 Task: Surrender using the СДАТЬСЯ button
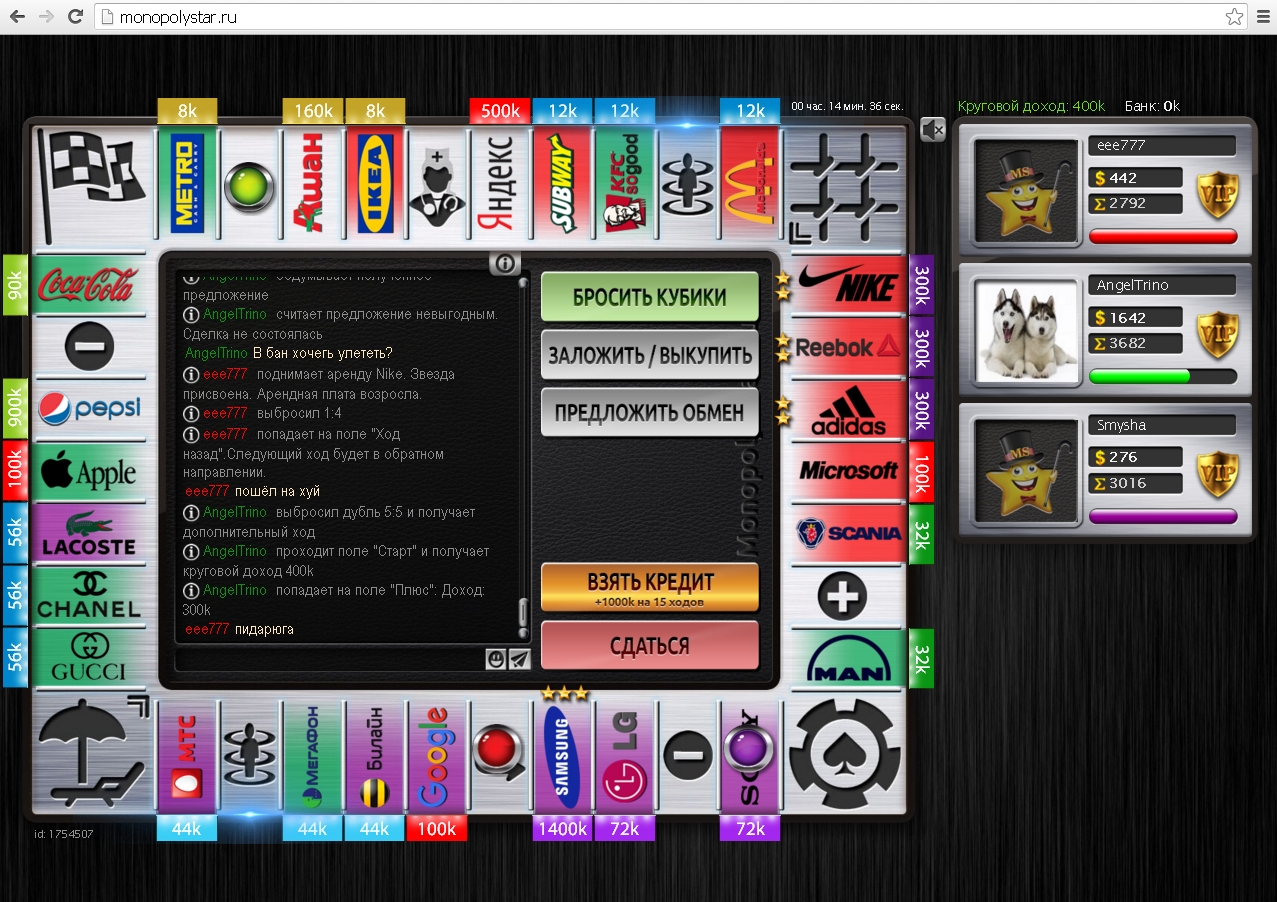[650, 646]
